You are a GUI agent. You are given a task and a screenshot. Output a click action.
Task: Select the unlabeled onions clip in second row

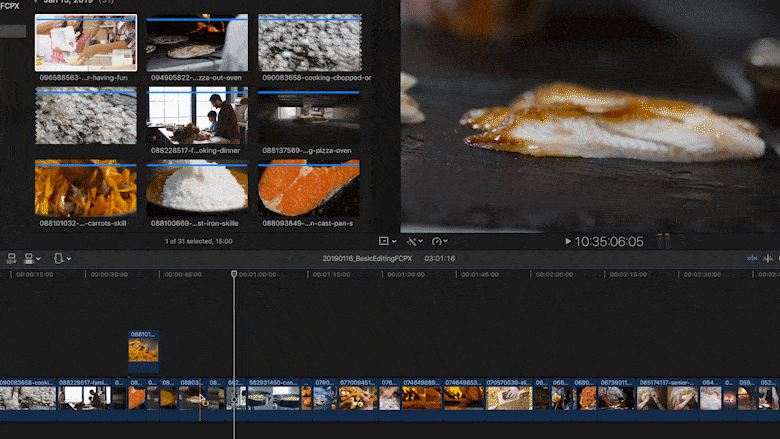[x=86, y=116]
